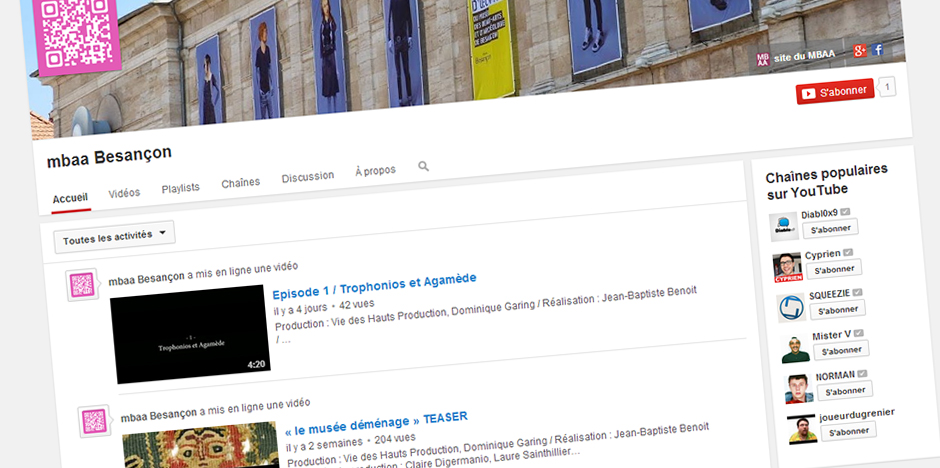This screenshot has height=468, width=940.
Task: Open Cyprien channel name link
Action: click(822, 255)
